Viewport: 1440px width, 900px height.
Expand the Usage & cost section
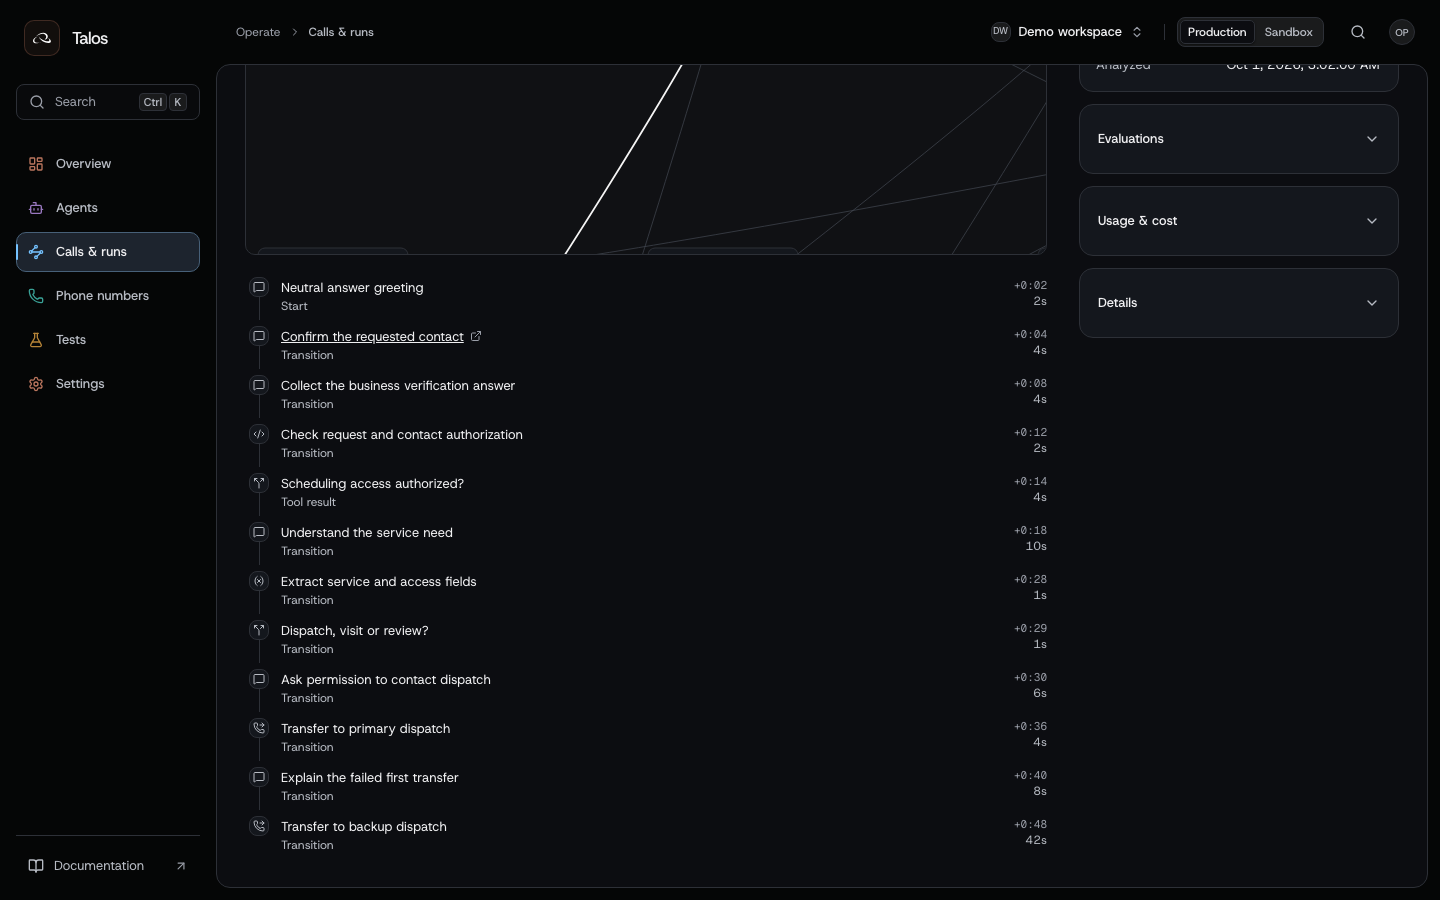[x=1238, y=221]
